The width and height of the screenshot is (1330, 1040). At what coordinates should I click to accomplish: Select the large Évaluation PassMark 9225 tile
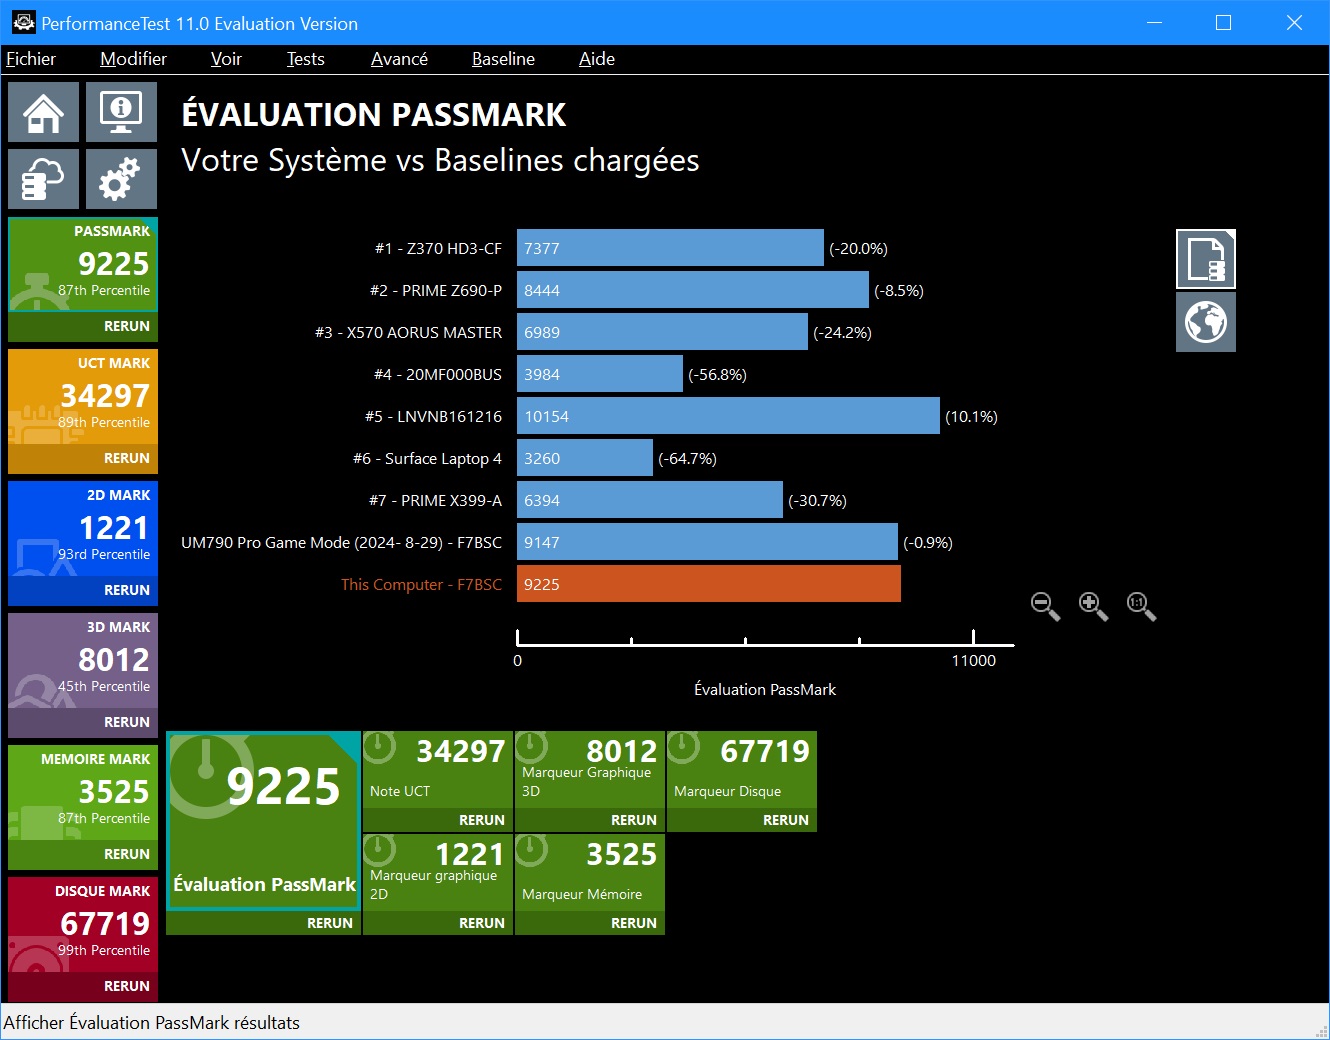pos(264,820)
